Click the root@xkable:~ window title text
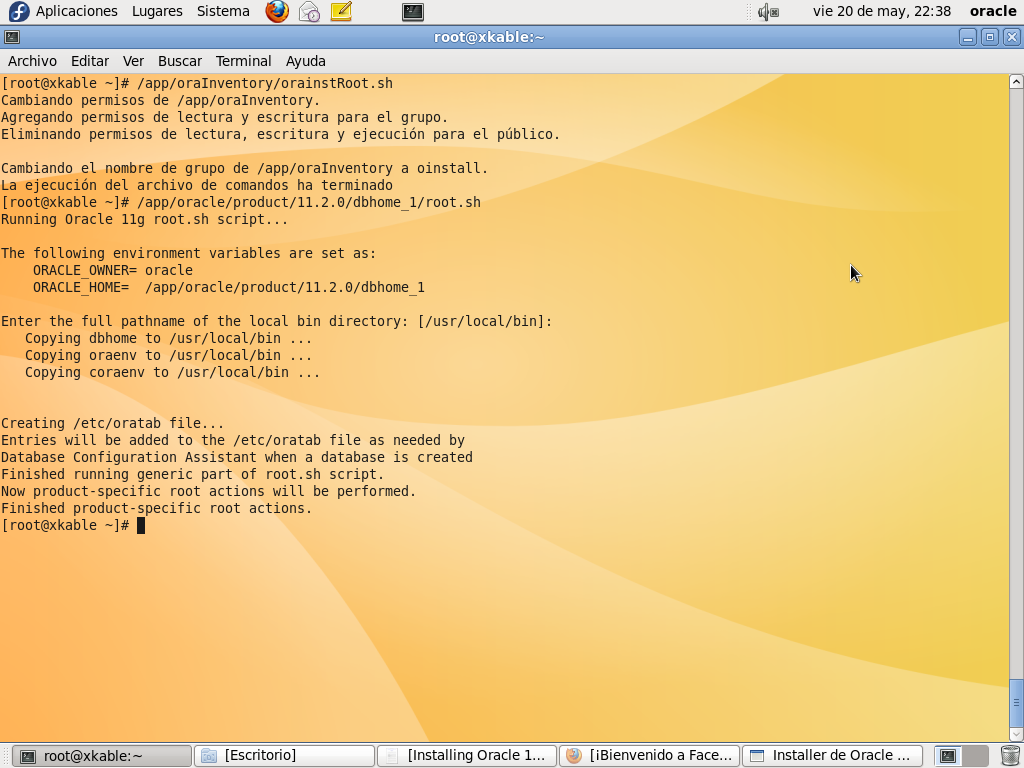The width and height of the screenshot is (1024, 768). coord(489,37)
